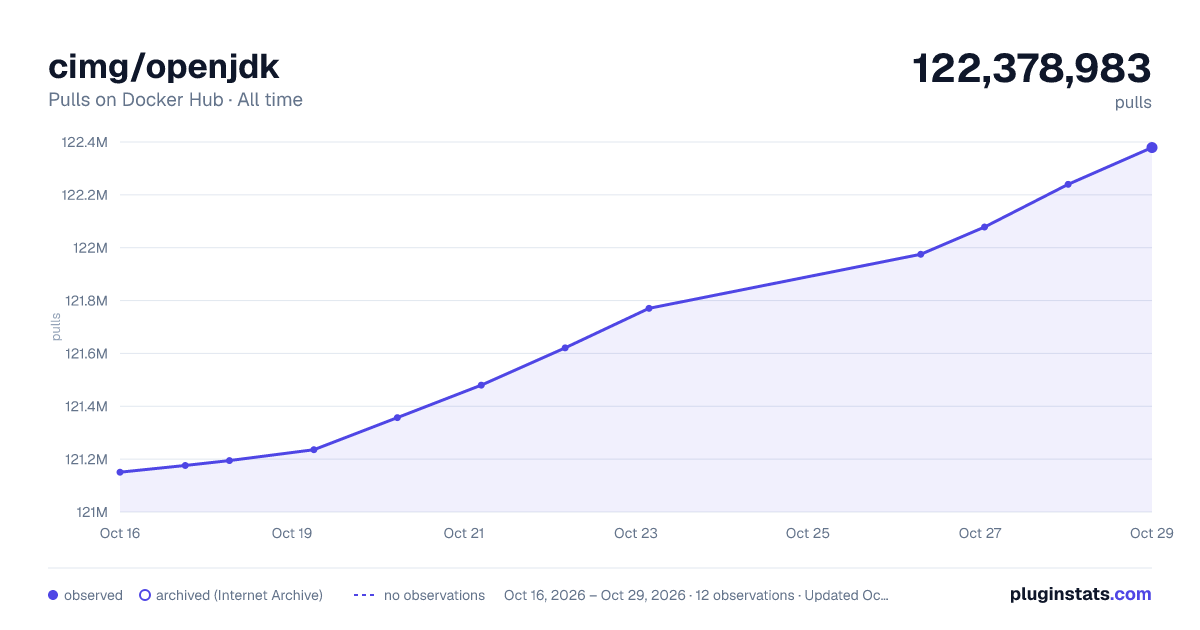Click the data point at Oct 19
The height and width of the screenshot is (630, 1200).
coord(314,450)
